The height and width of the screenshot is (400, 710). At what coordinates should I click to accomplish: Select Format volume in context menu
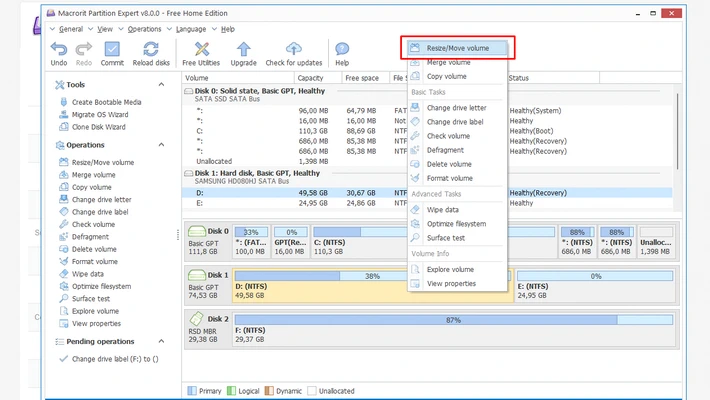coord(457,178)
